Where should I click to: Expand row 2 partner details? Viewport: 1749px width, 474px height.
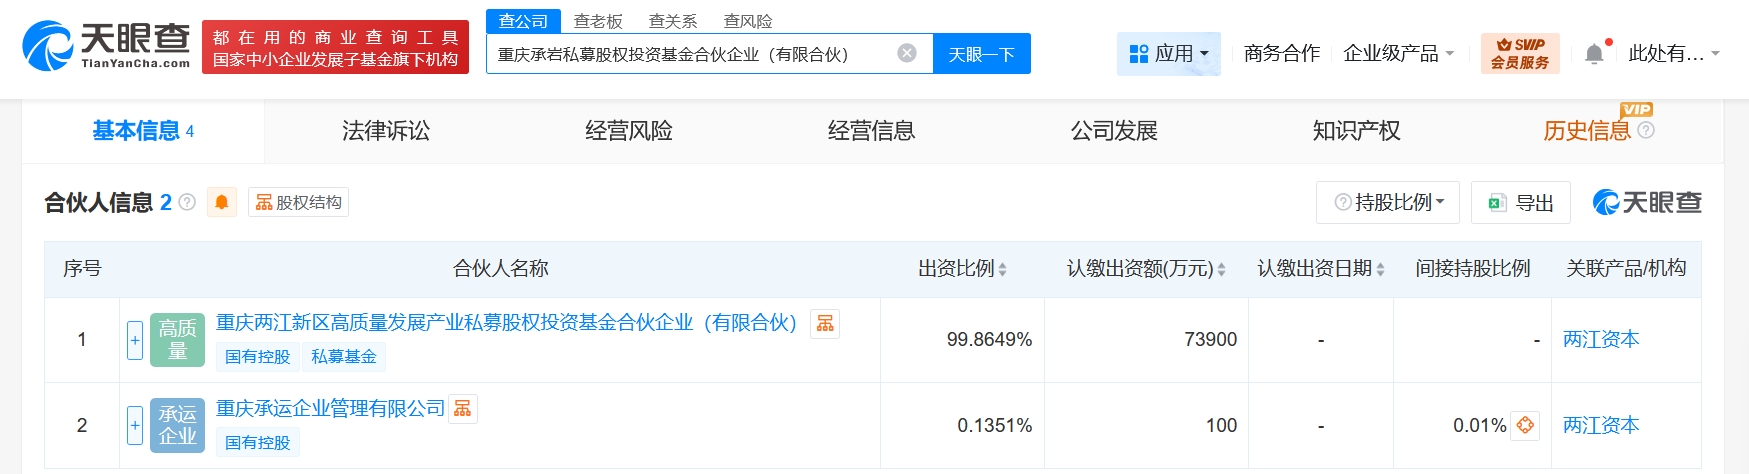pos(135,426)
